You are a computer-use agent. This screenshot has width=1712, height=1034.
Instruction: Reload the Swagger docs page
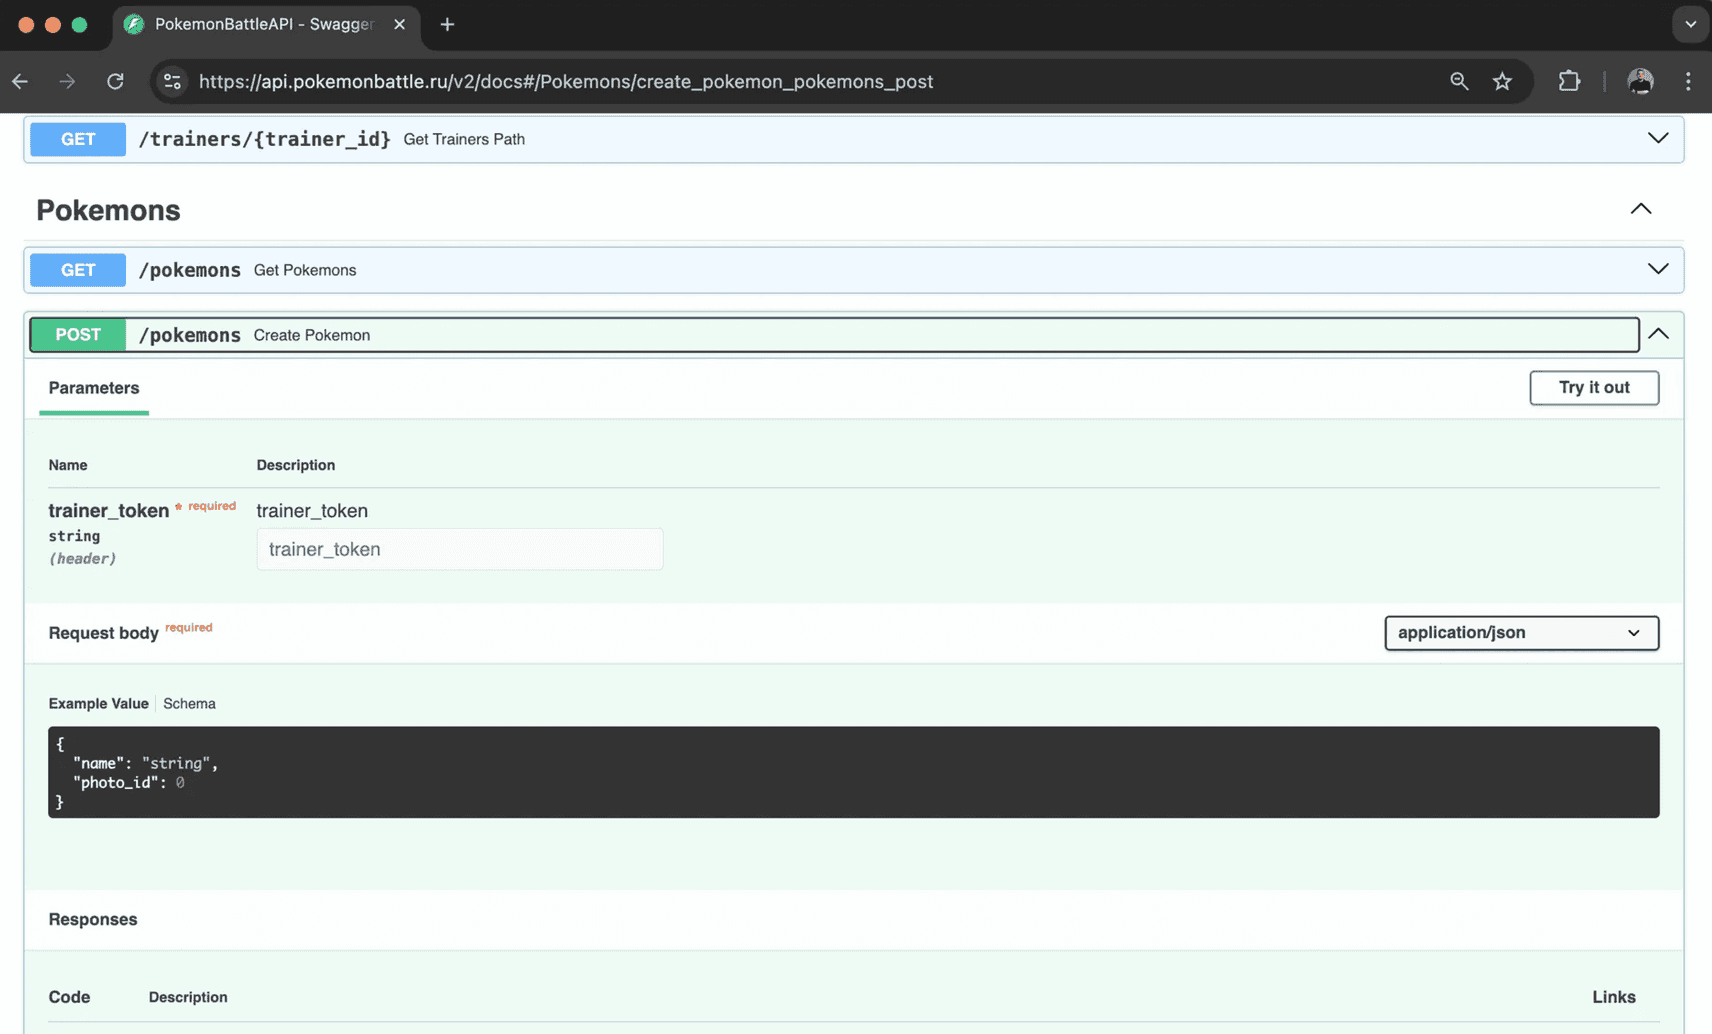click(115, 81)
